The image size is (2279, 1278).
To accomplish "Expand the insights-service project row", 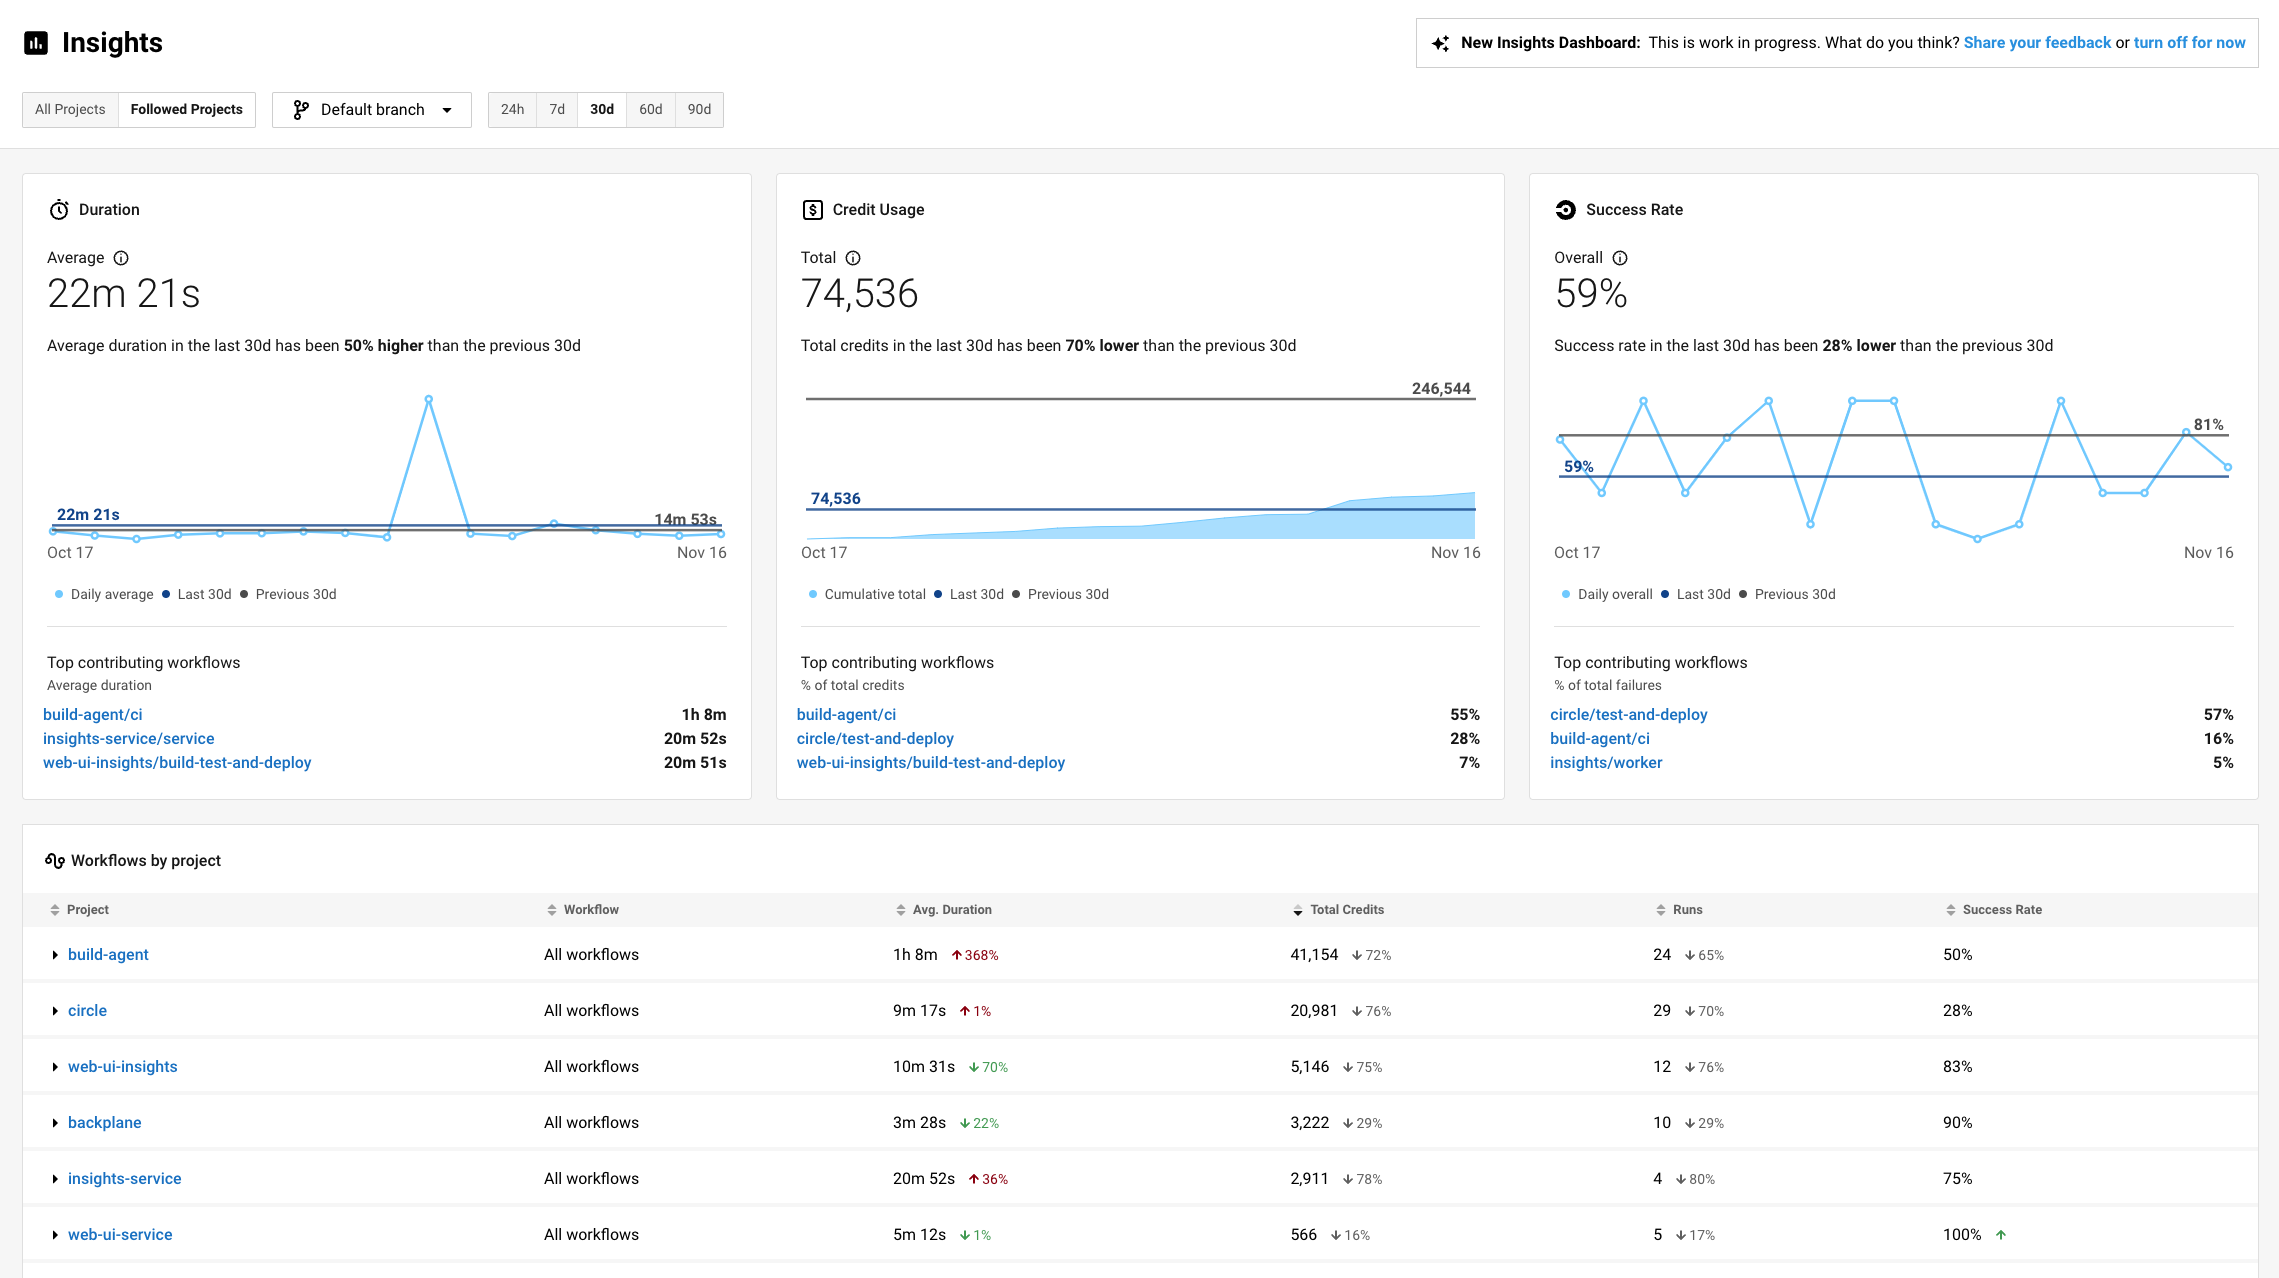I will 55,1180.
